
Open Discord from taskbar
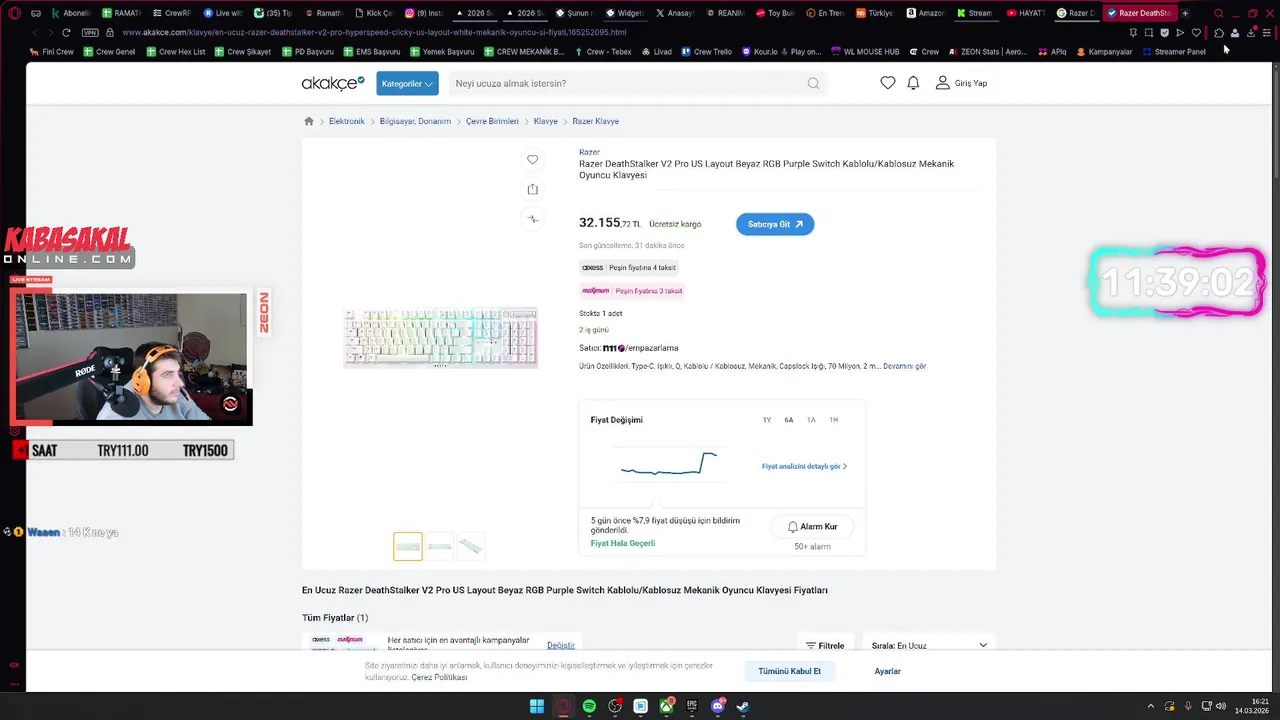click(718, 706)
